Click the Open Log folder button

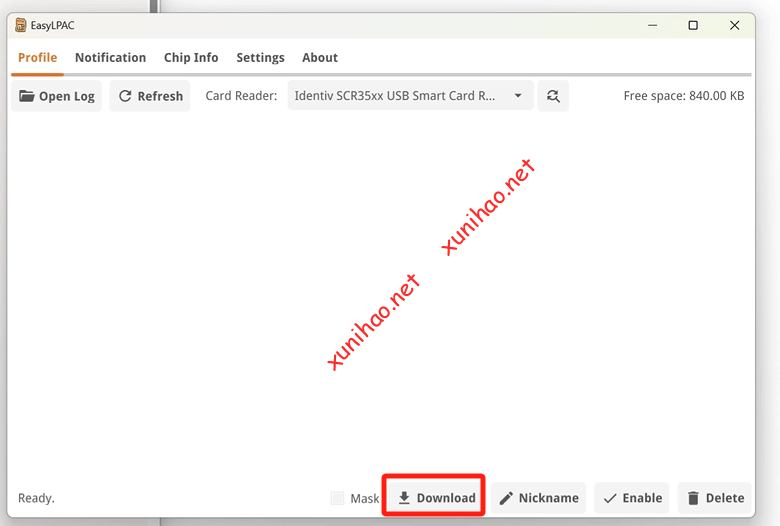57,96
